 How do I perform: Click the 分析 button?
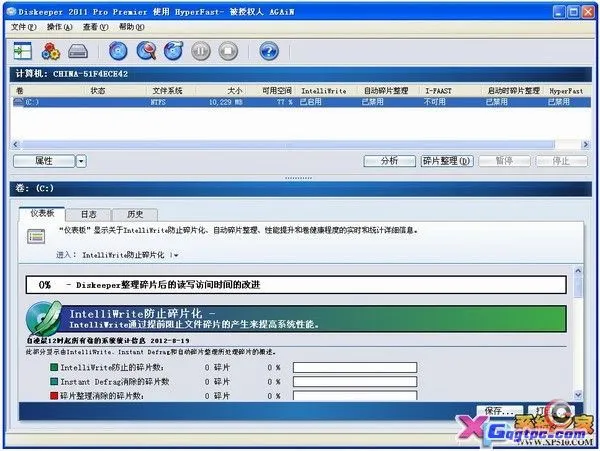[390, 161]
